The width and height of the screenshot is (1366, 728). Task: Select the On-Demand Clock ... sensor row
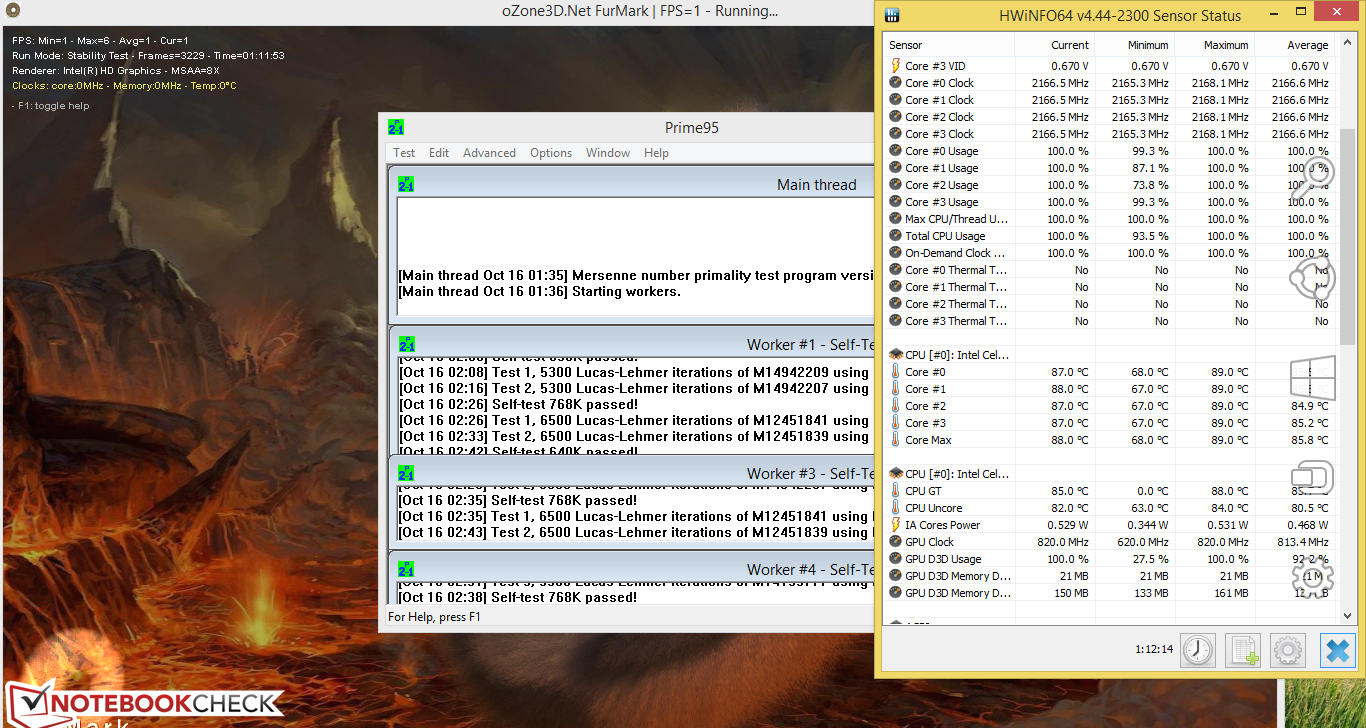pyautogui.click(x=1110, y=253)
